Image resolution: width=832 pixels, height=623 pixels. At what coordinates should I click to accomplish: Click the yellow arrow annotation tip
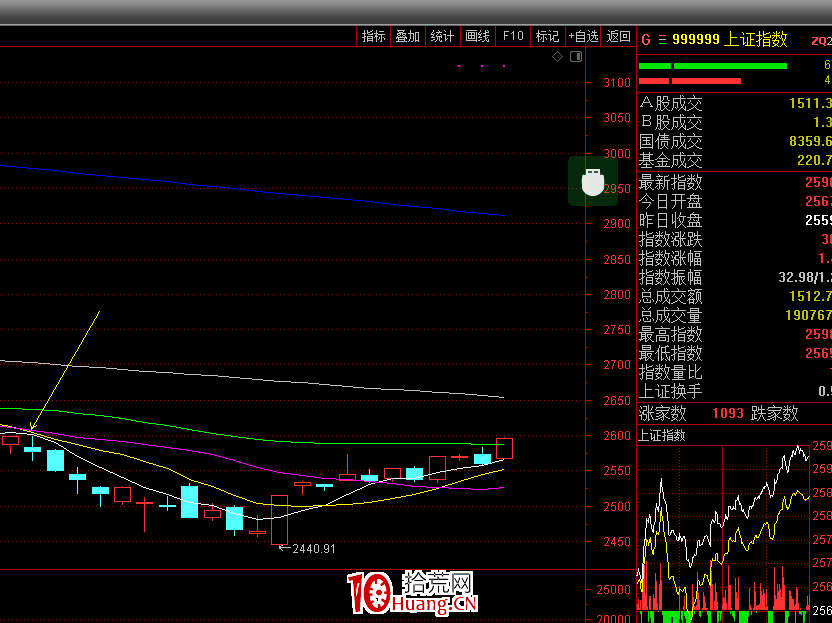[32, 431]
